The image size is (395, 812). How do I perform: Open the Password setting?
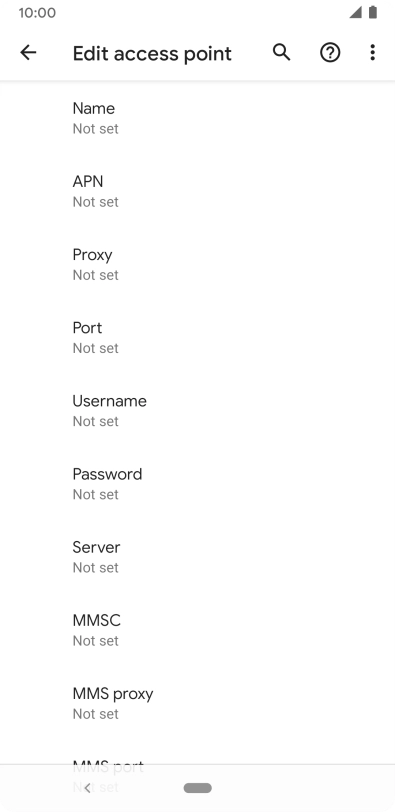[197, 484]
